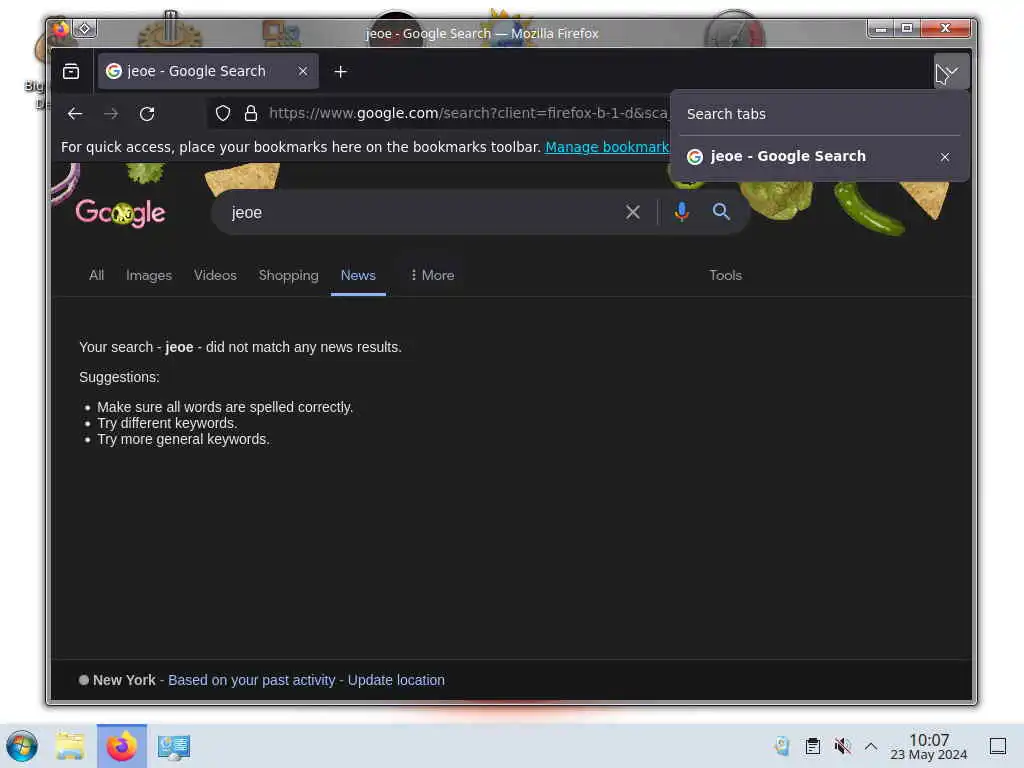Go back one page
1024x768 pixels.
tap(74, 114)
